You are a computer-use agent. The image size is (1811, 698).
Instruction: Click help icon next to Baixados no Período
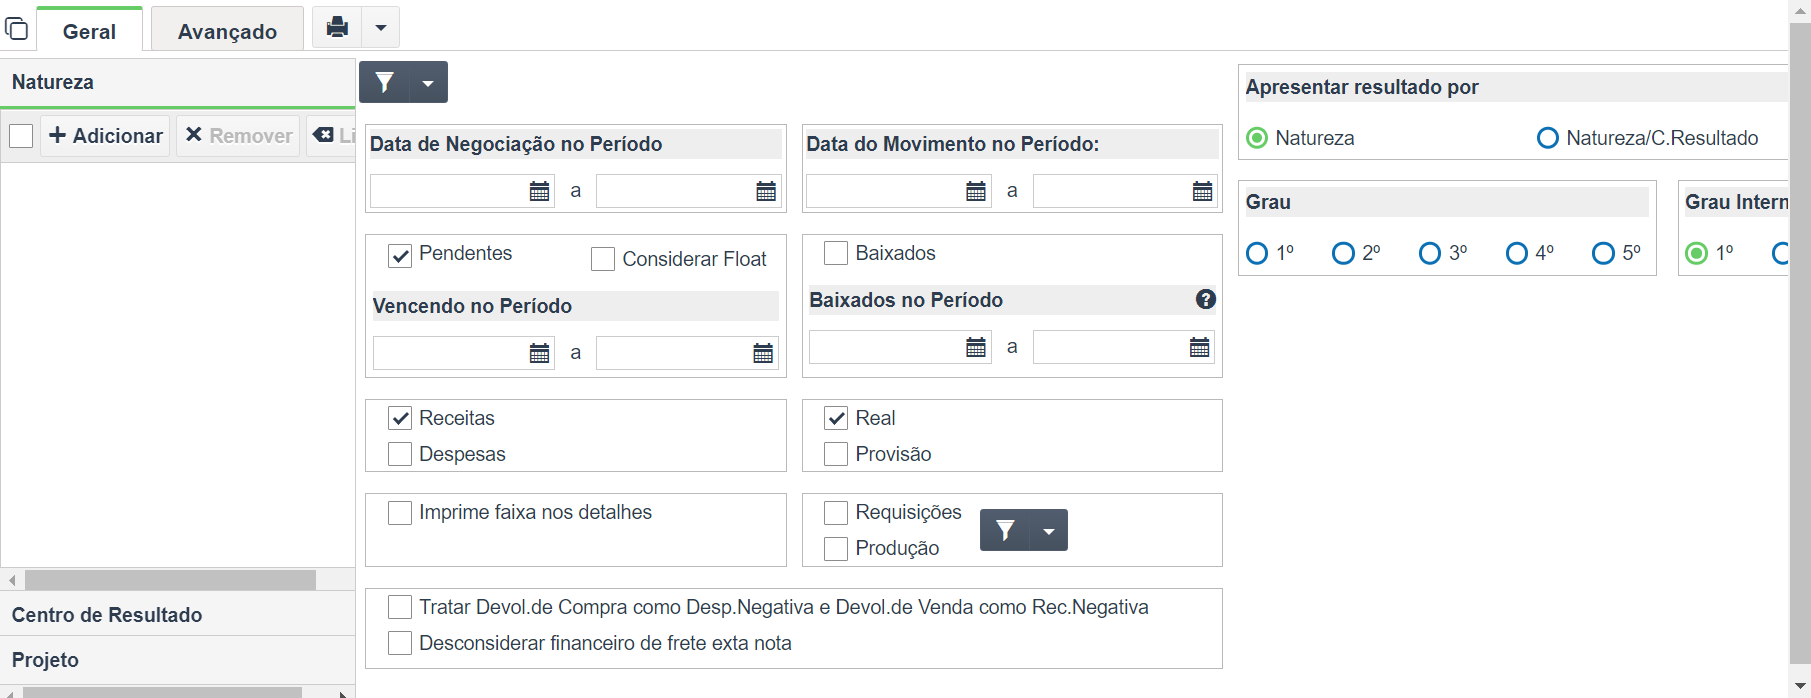[1206, 299]
